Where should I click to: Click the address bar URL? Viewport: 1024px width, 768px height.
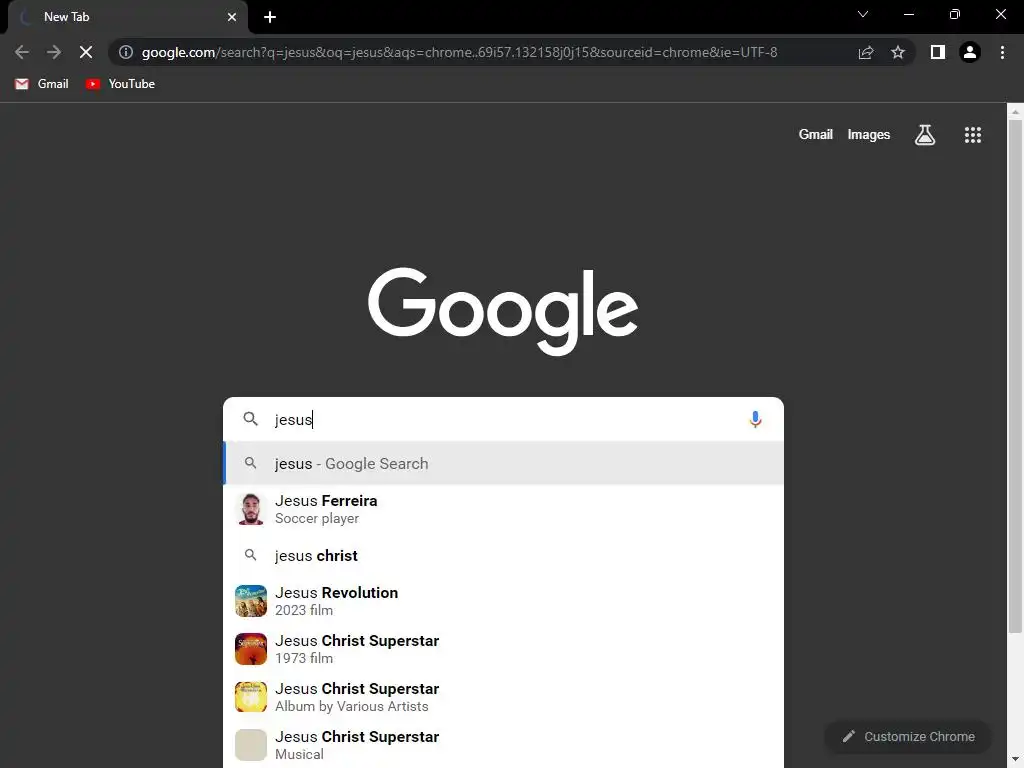[459, 52]
